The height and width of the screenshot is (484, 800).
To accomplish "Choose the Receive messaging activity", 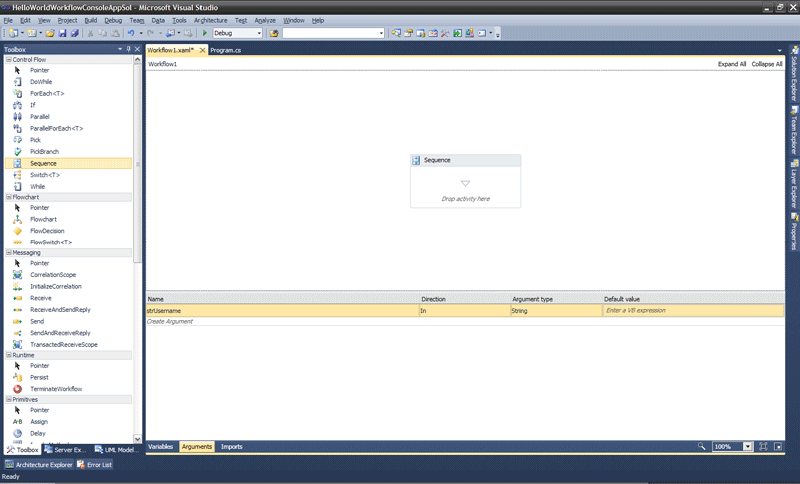I will tap(40, 298).
